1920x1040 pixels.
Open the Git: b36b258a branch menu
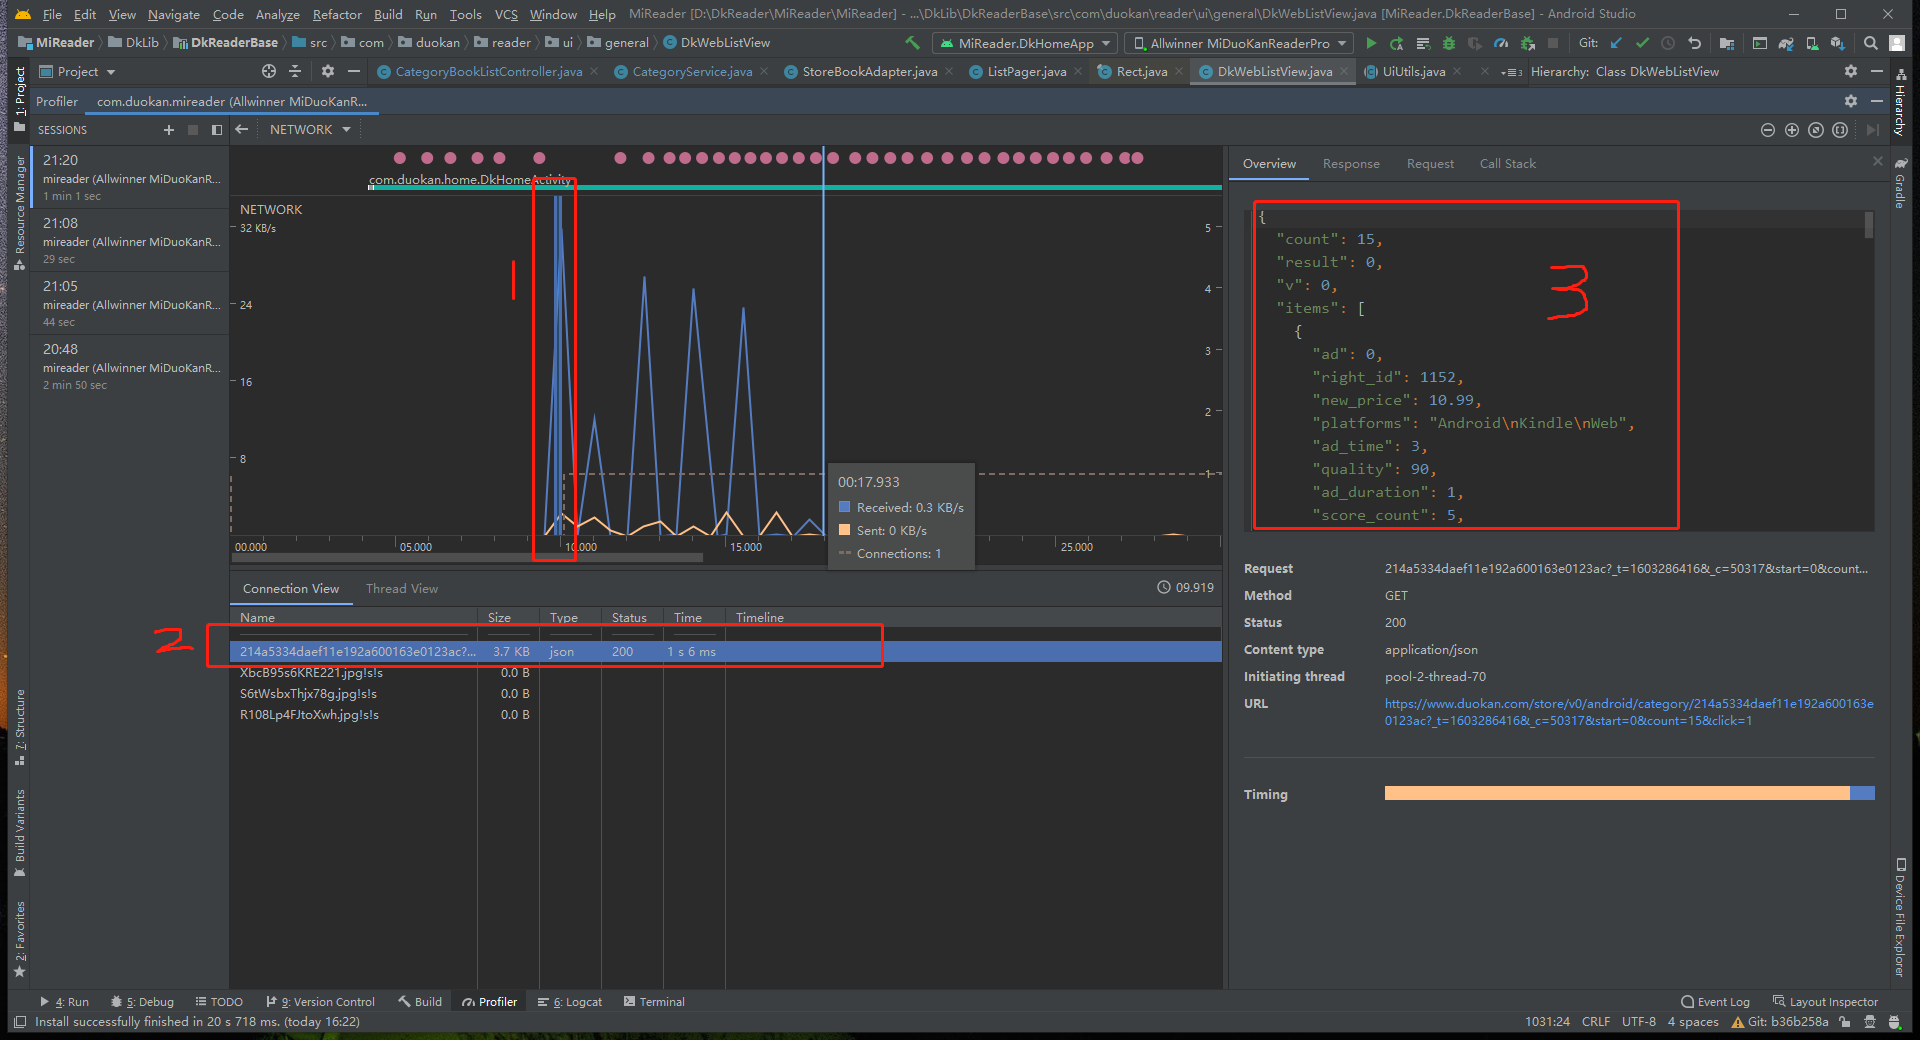(1780, 1022)
